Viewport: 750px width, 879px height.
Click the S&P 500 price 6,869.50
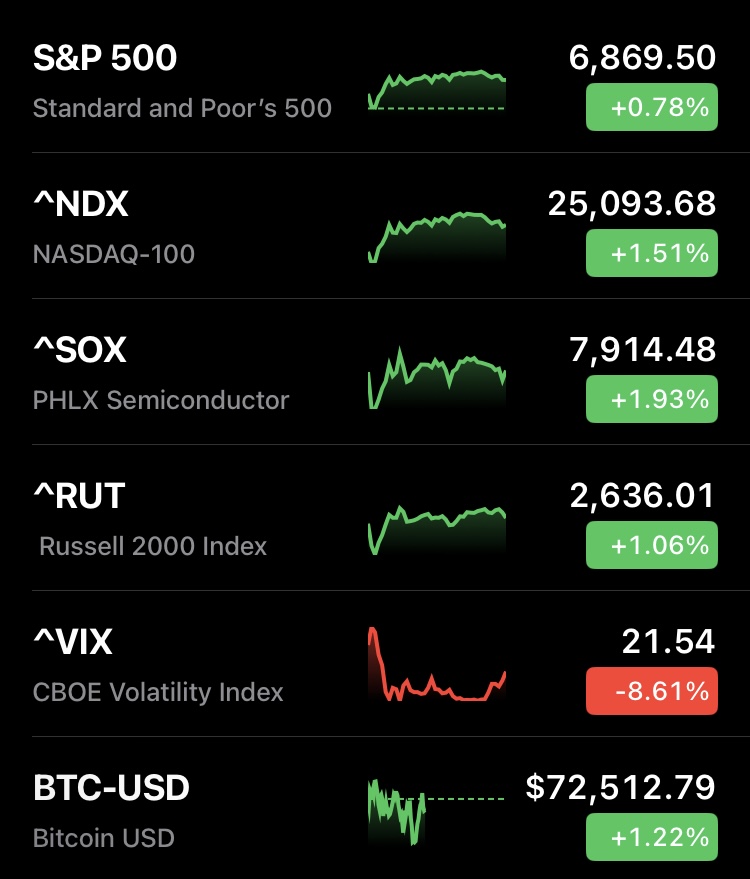(642, 58)
